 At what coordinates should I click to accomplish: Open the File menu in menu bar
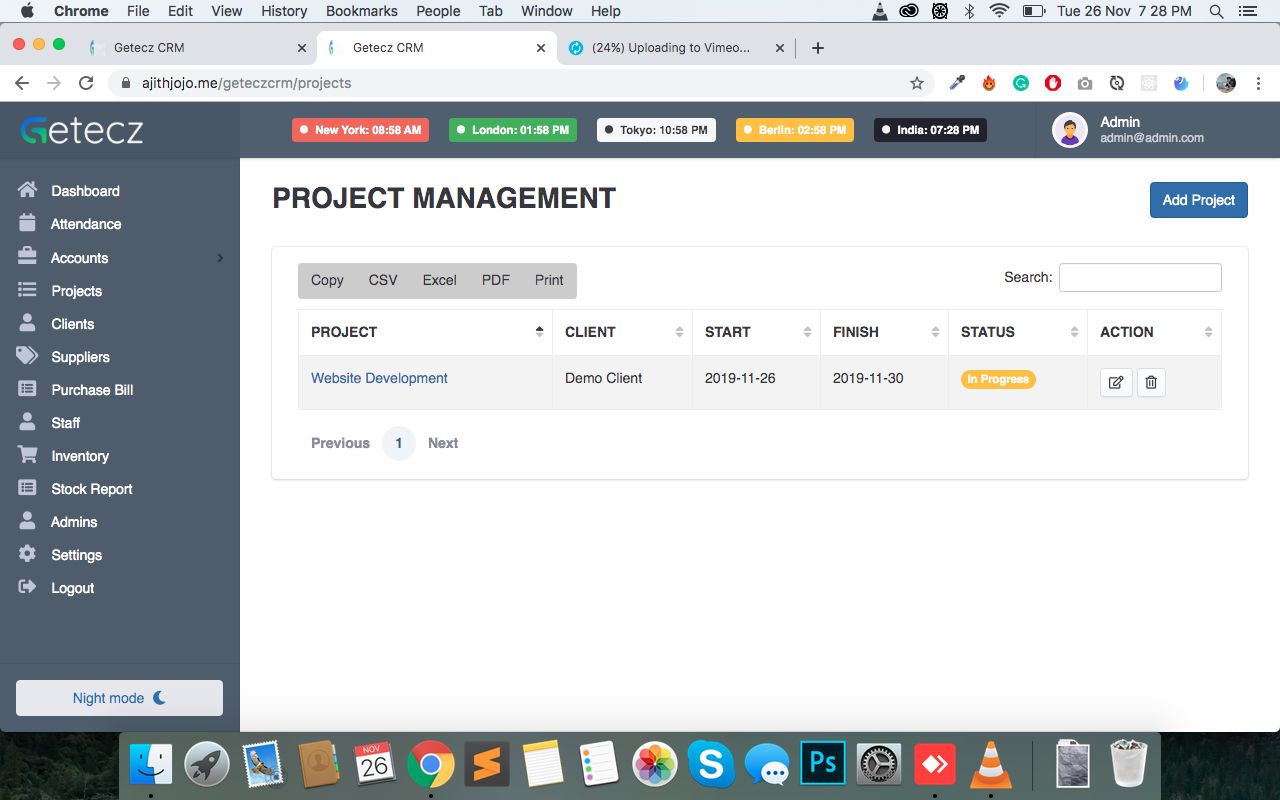[x=138, y=11]
